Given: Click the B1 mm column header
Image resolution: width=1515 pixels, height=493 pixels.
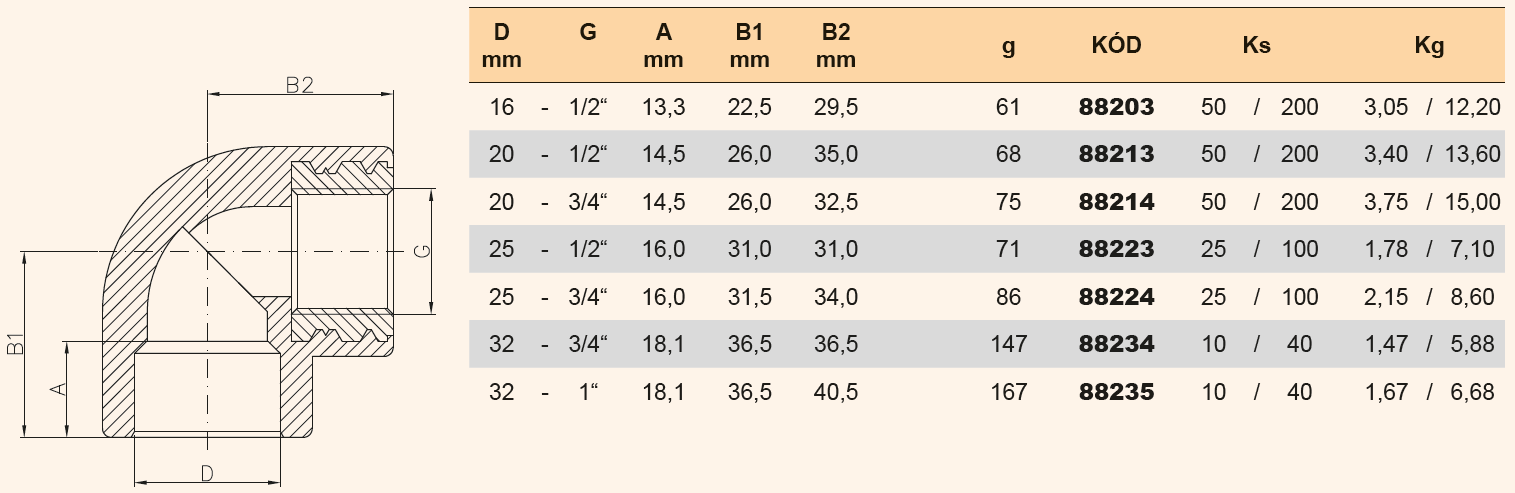Looking at the screenshot, I should pos(749,45).
